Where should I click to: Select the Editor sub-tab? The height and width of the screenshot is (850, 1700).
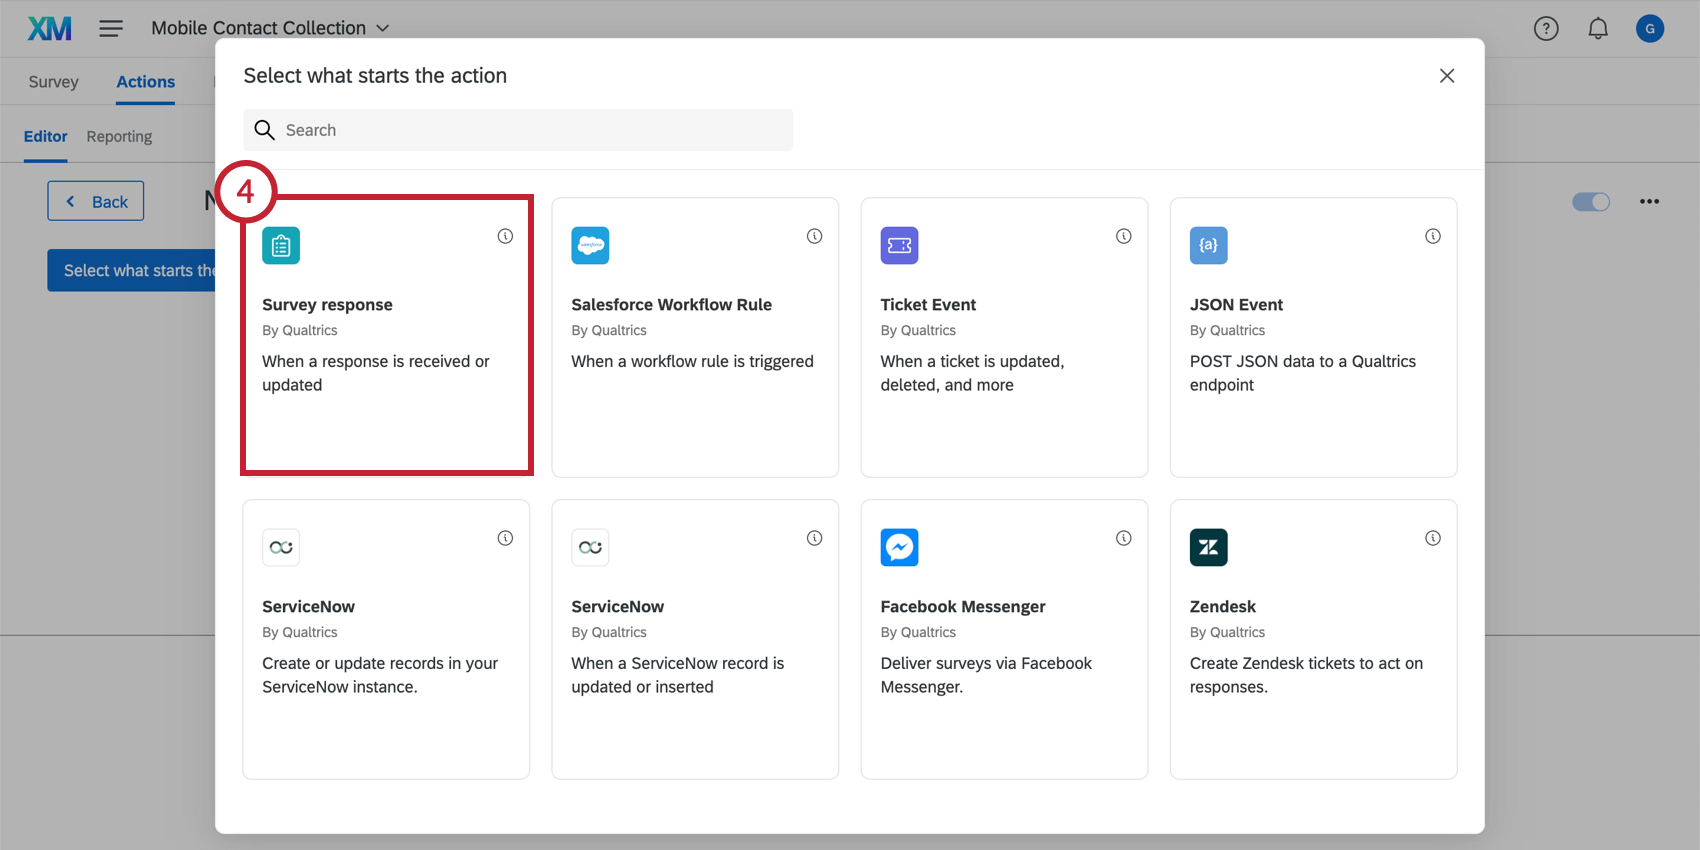pyautogui.click(x=46, y=136)
